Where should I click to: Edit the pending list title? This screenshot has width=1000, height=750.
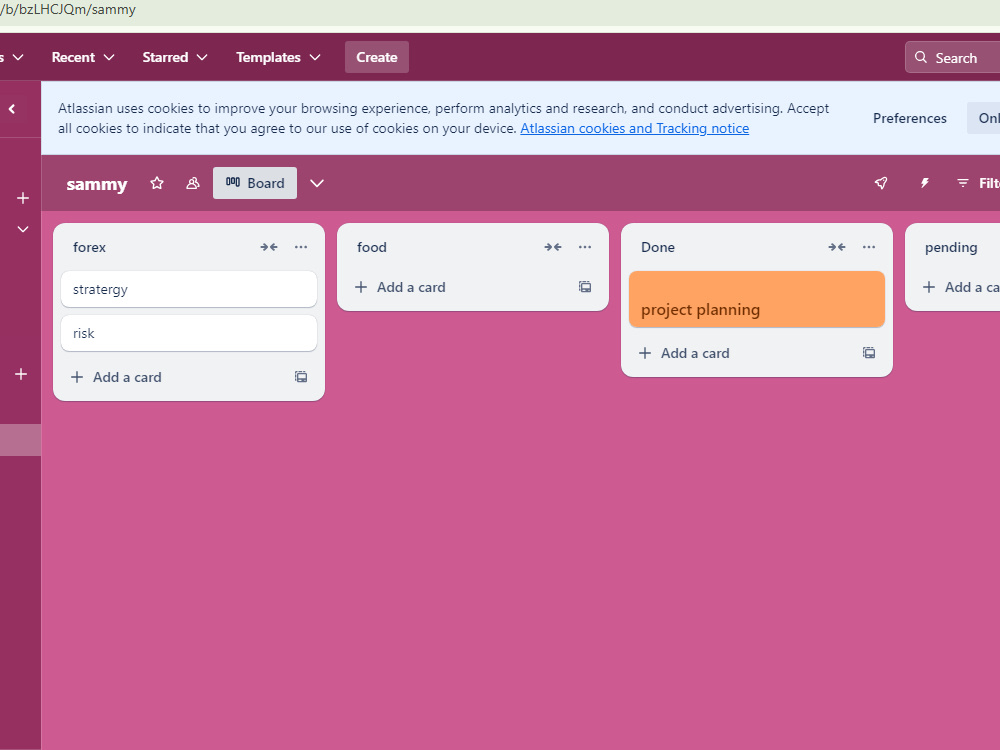[x=951, y=247]
